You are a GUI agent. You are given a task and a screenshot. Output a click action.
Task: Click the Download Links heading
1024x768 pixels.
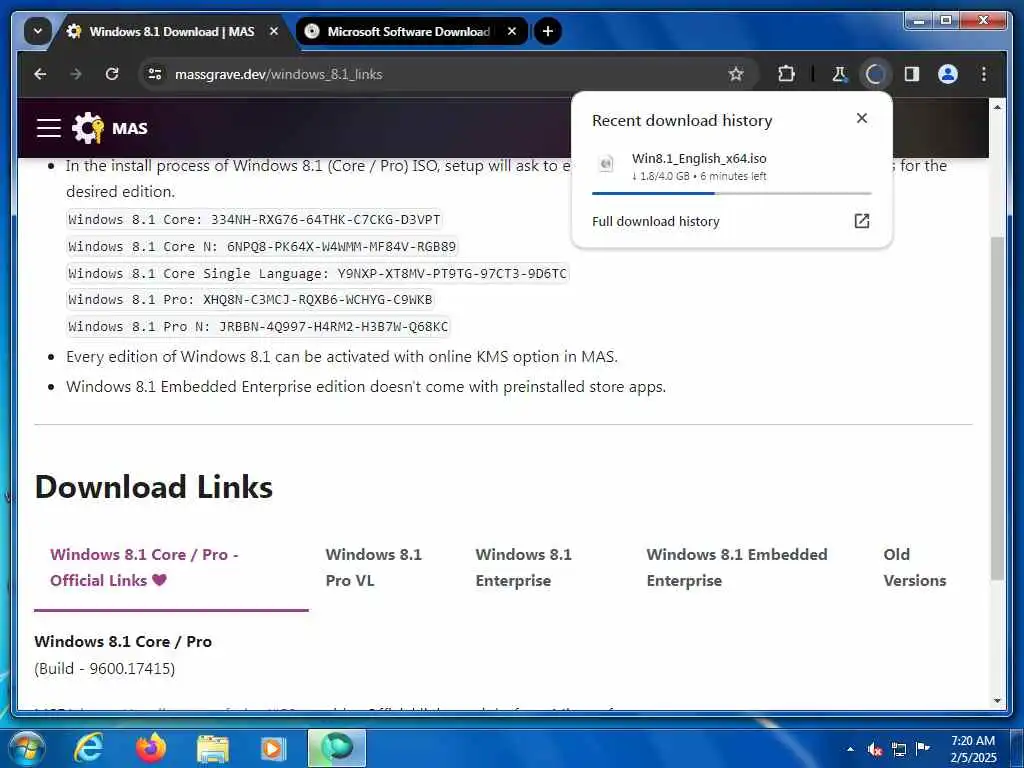(153, 487)
